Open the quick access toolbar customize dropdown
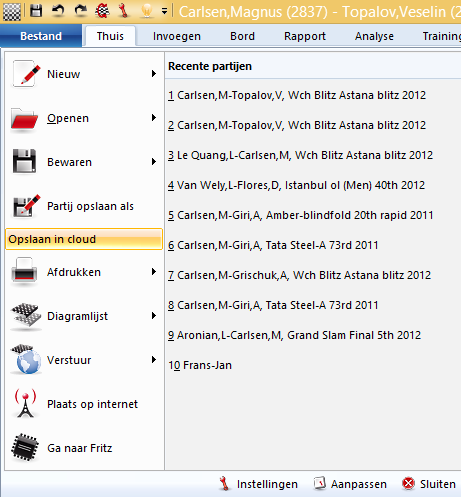This screenshot has height=497, width=461. 164,11
